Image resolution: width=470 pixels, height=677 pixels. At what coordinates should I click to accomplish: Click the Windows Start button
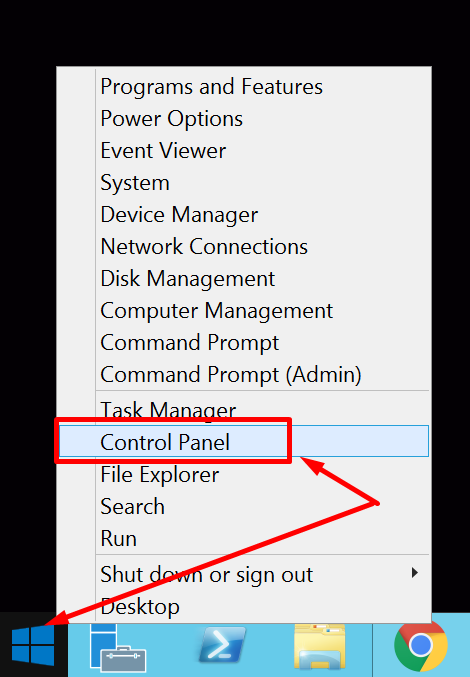[33, 646]
